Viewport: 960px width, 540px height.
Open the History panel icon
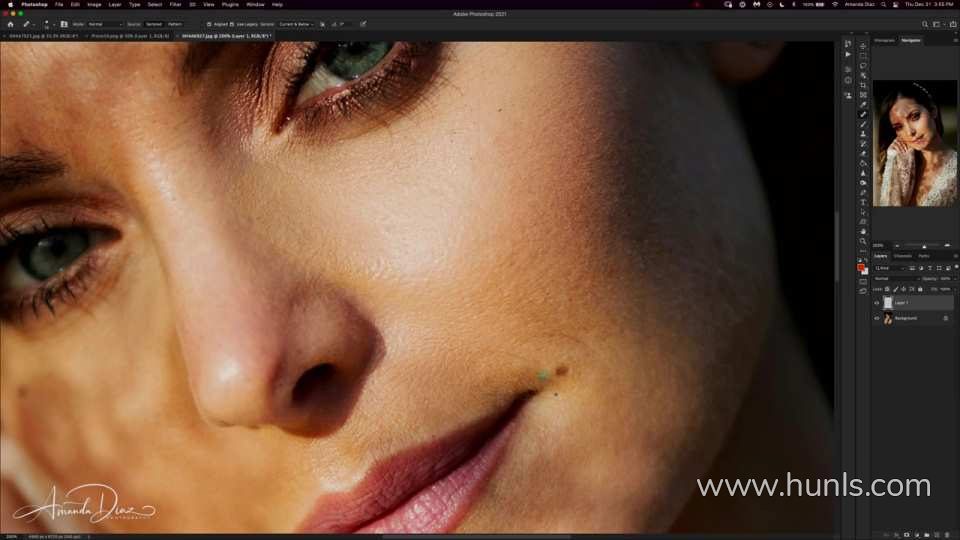pos(848,44)
